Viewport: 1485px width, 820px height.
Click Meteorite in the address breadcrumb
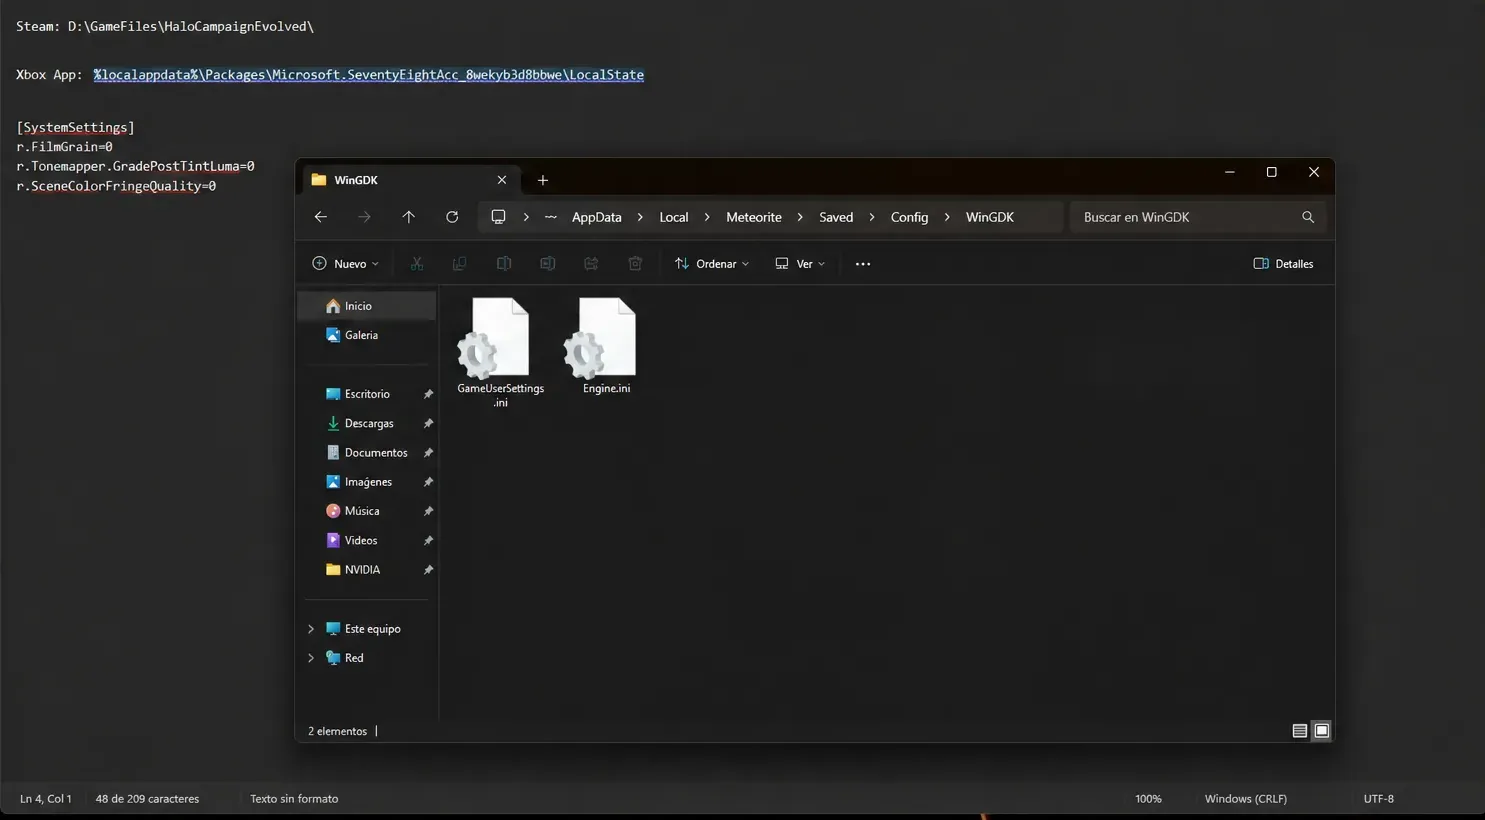(x=753, y=217)
